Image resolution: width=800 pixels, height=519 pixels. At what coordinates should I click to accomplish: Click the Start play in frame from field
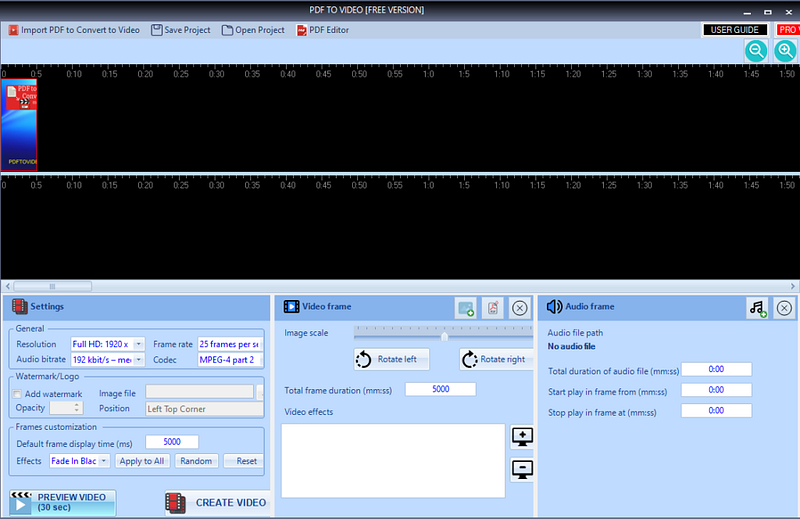click(x=716, y=390)
